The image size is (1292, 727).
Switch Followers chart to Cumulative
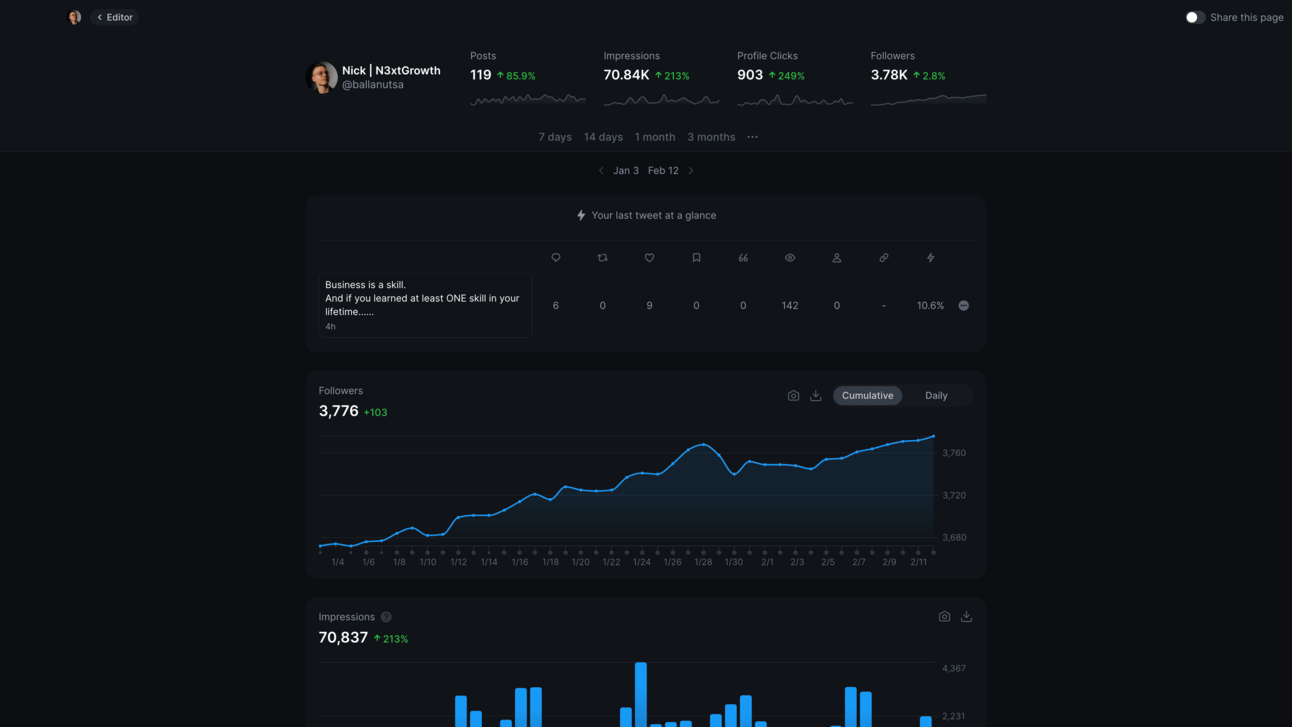(867, 396)
